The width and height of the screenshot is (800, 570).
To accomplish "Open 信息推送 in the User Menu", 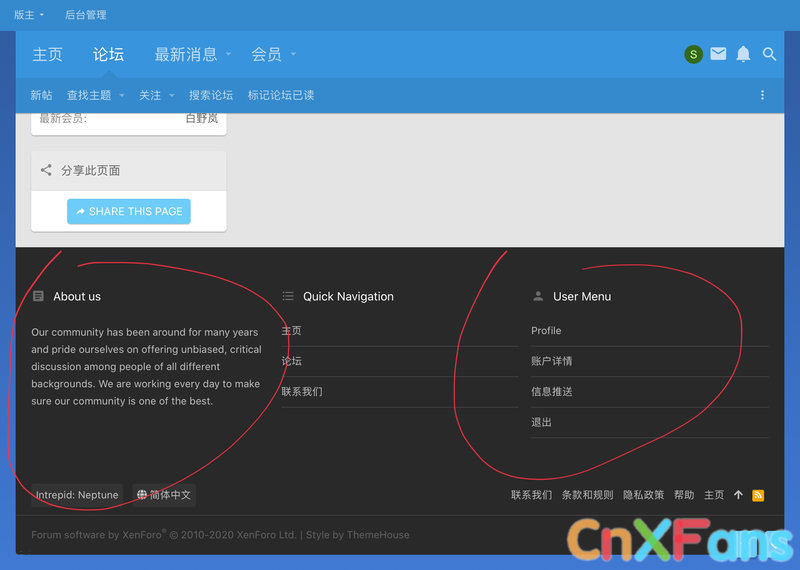I will [x=552, y=392].
